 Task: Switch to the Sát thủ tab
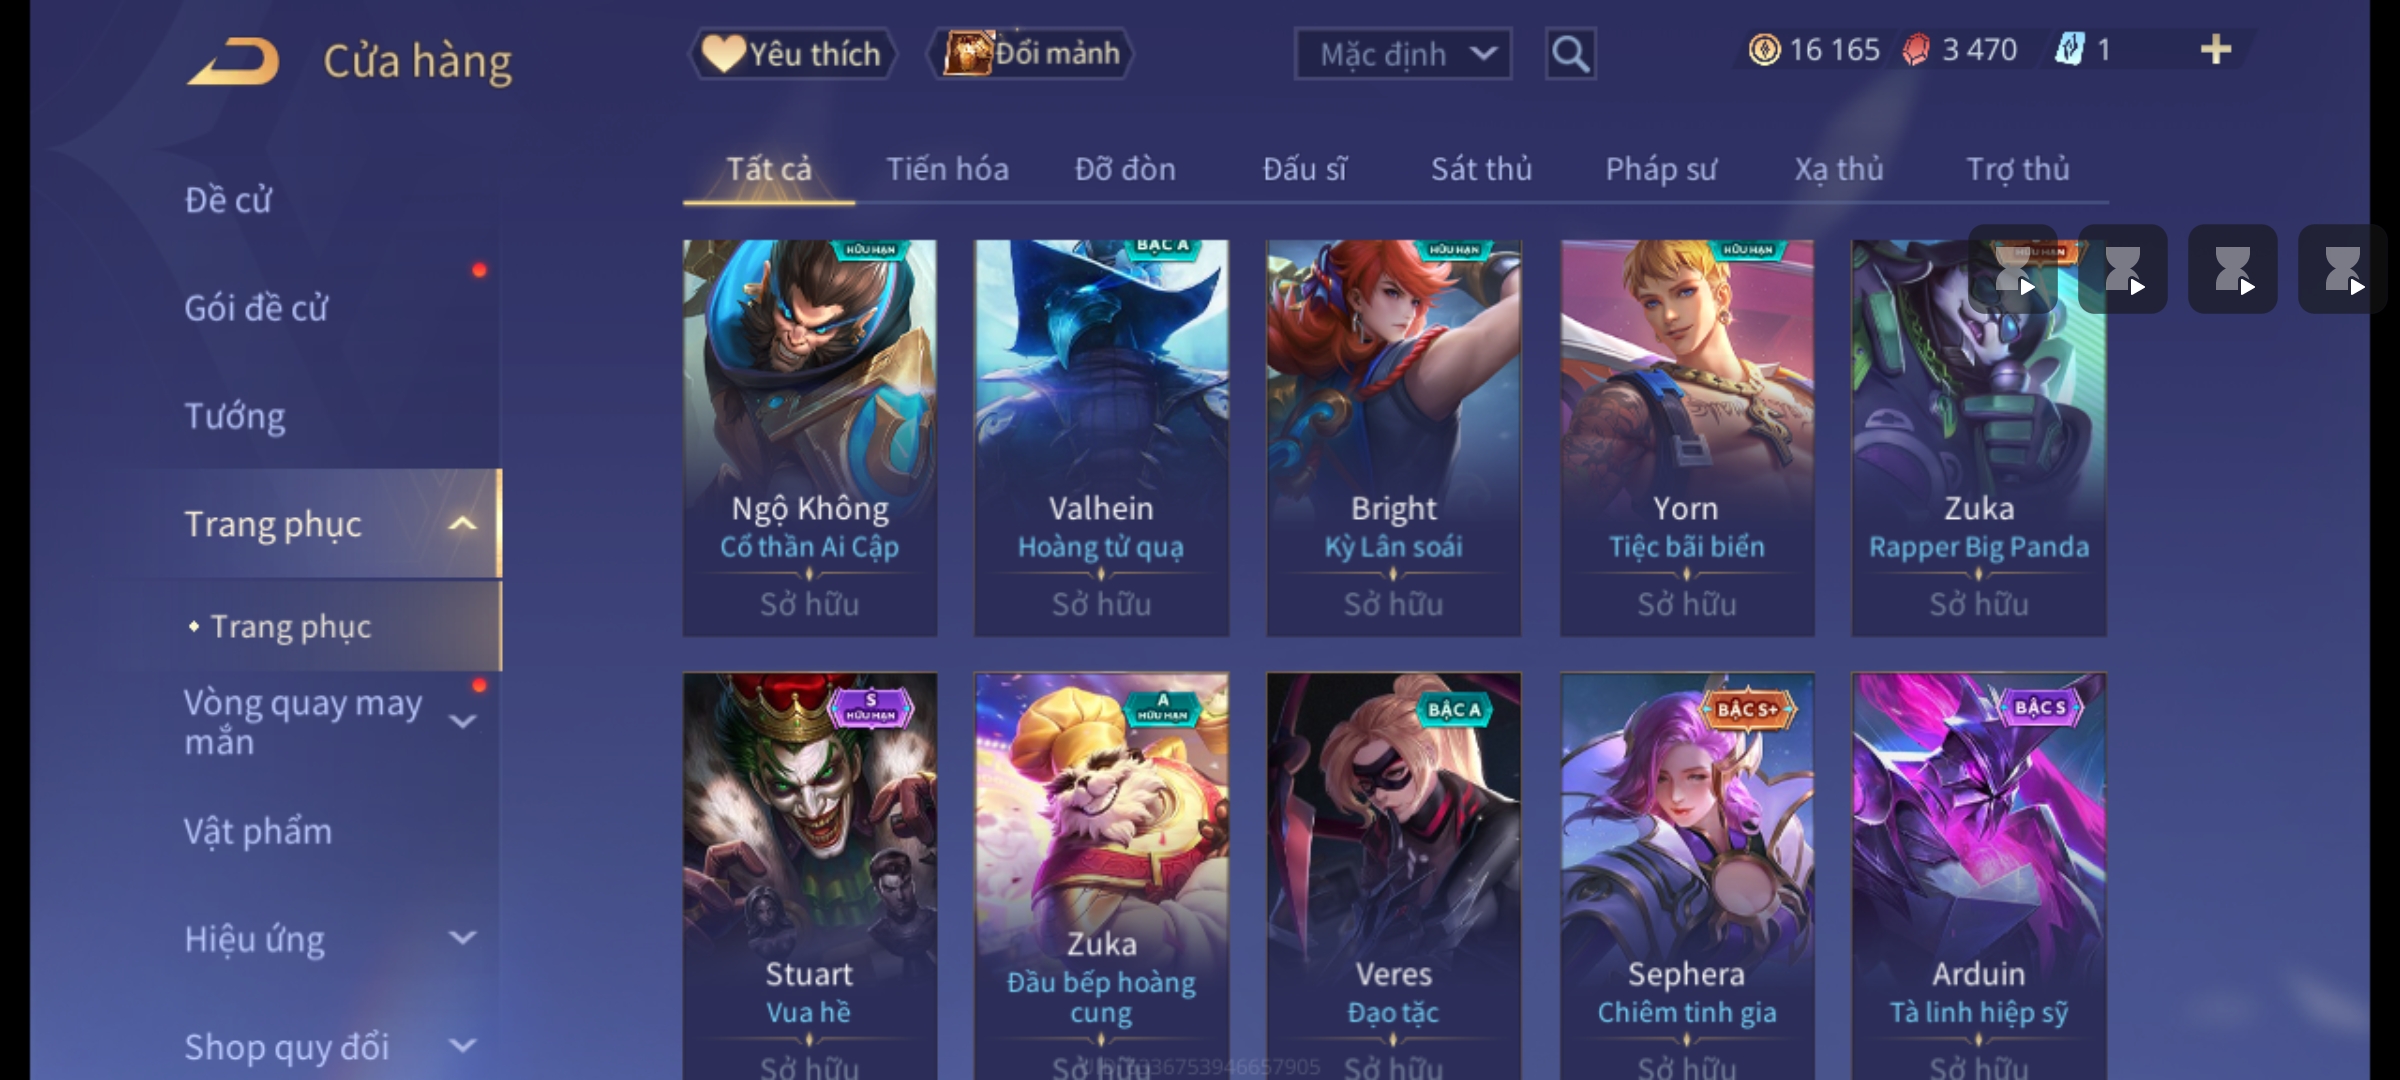click(x=1481, y=169)
